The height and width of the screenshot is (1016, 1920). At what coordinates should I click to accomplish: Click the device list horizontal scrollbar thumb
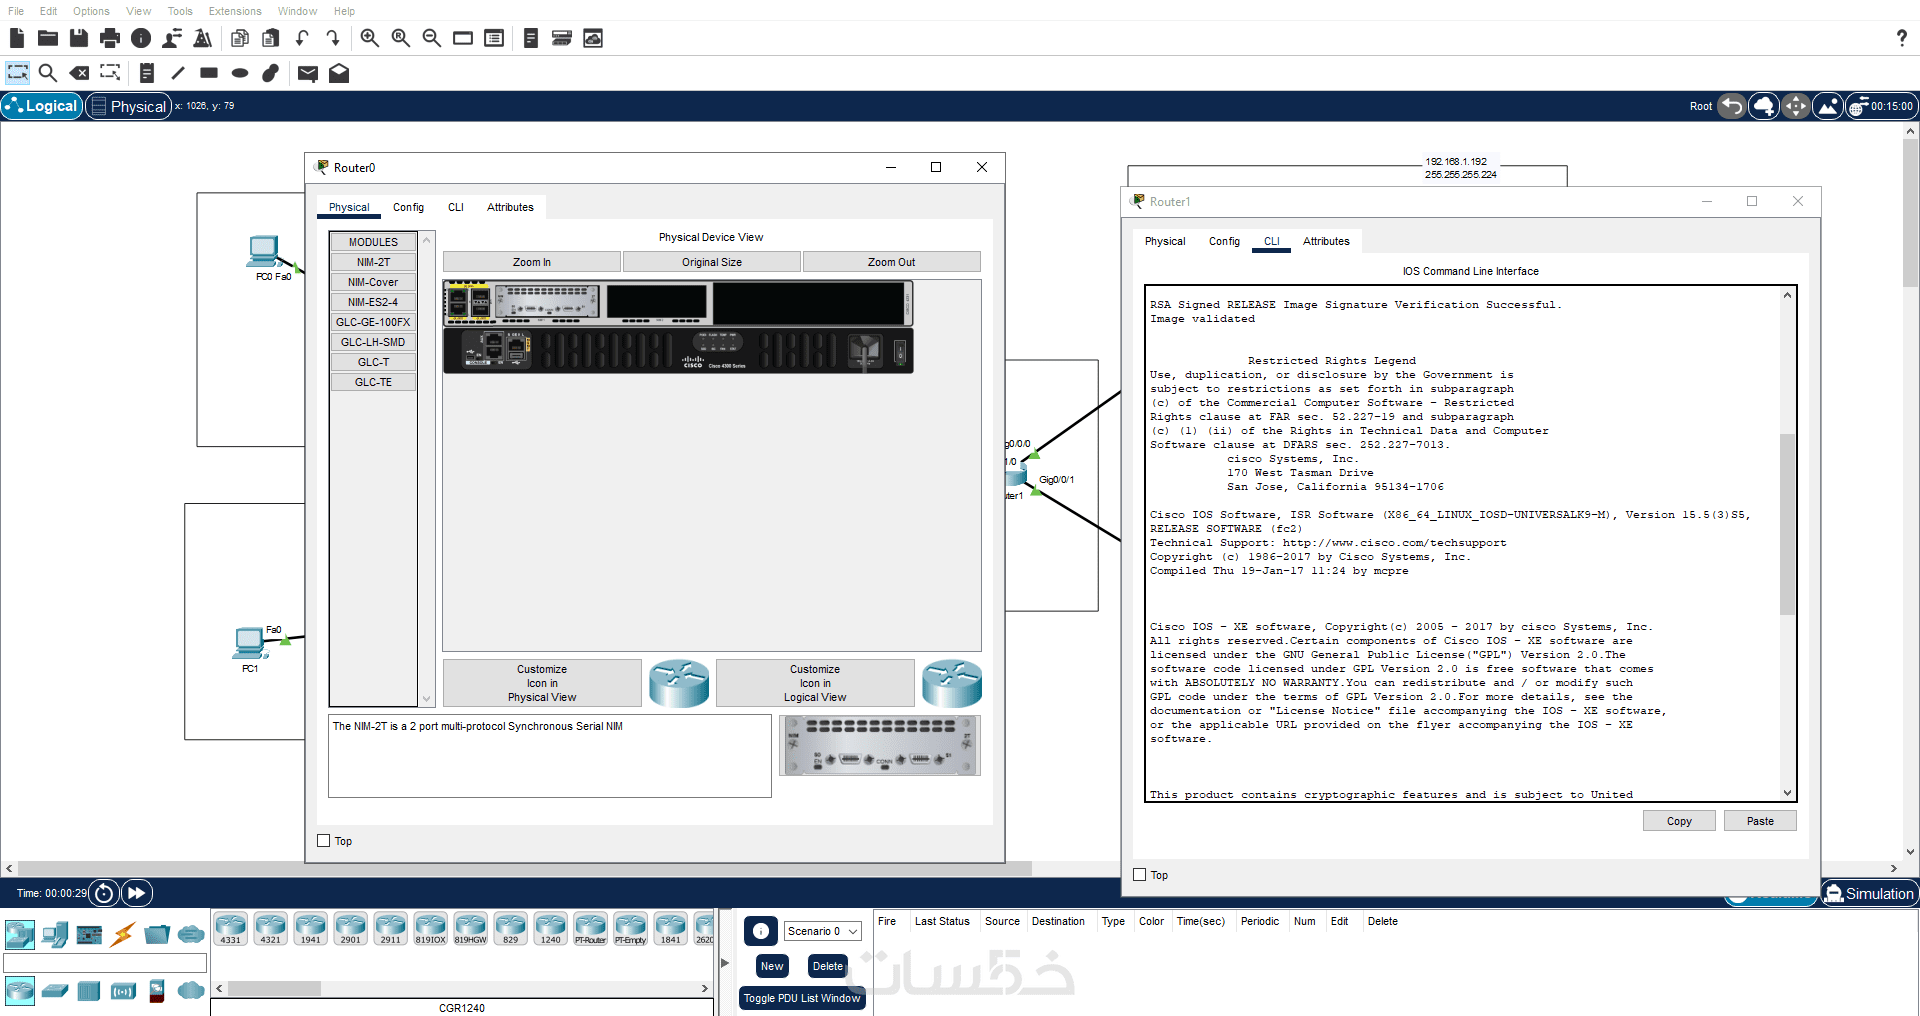(x=274, y=989)
